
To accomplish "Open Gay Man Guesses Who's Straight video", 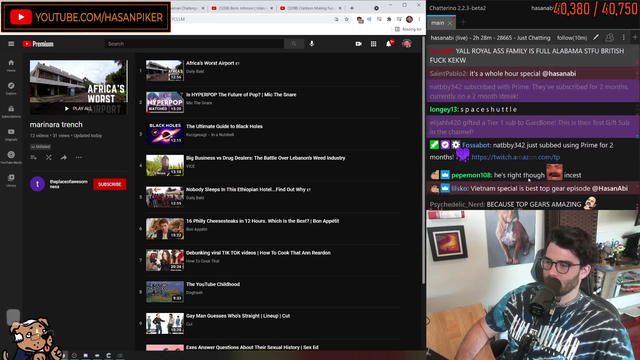I will point(238,316).
